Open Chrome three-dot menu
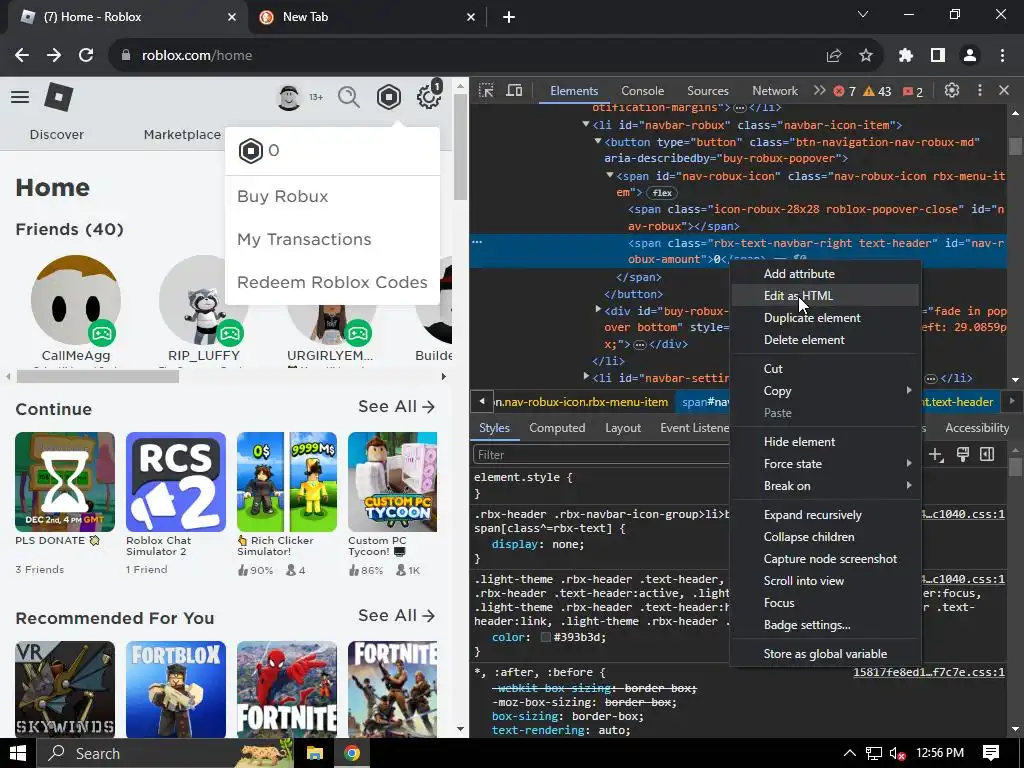The width and height of the screenshot is (1024, 768). (1002, 56)
